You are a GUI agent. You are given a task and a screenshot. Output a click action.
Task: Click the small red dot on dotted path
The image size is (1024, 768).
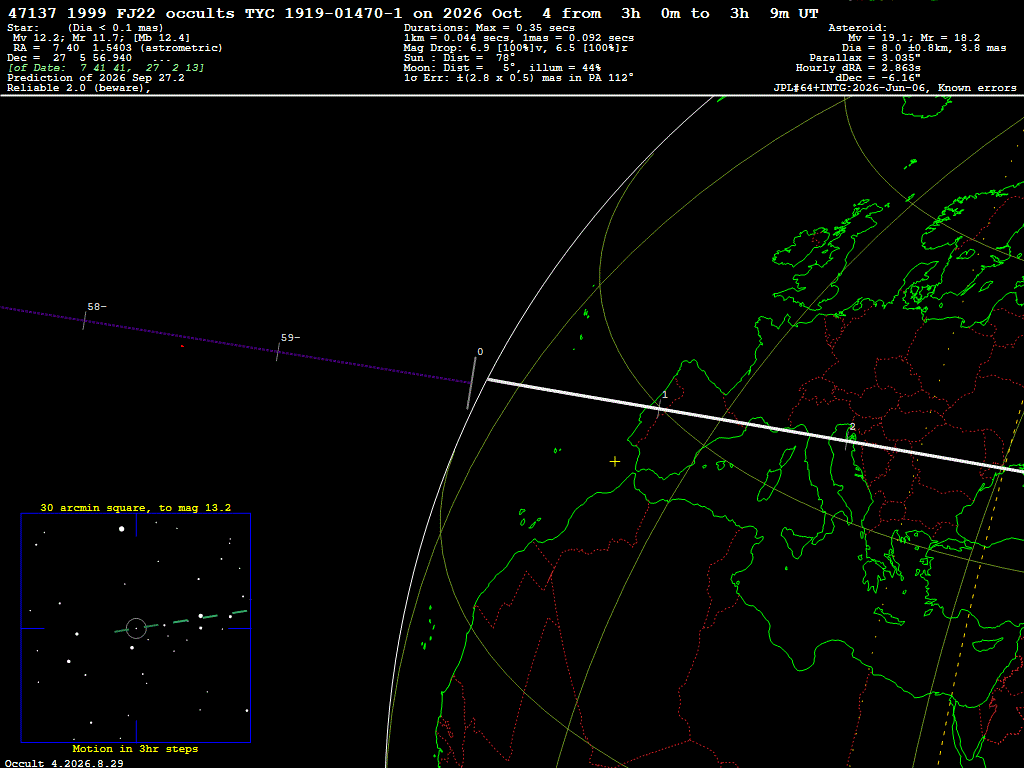[182, 346]
